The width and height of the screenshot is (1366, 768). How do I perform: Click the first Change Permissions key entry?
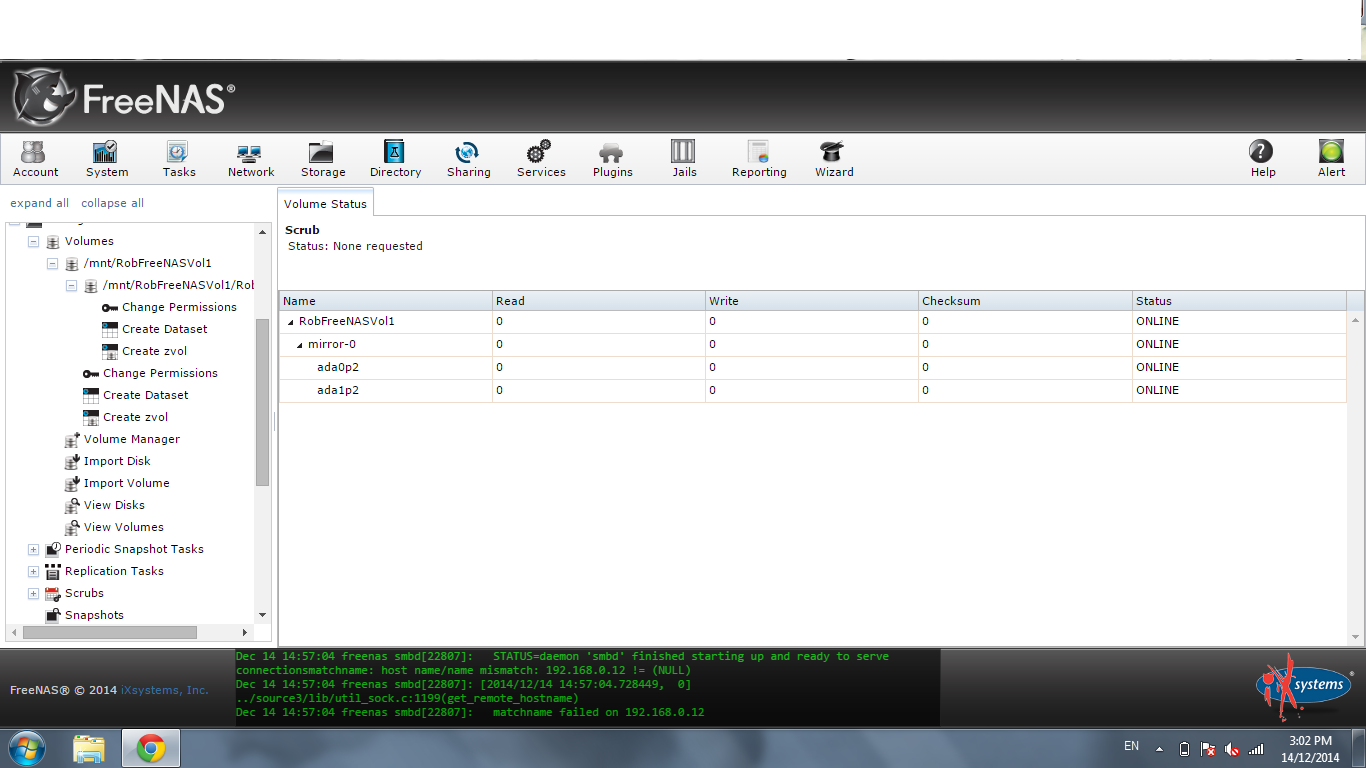(179, 307)
